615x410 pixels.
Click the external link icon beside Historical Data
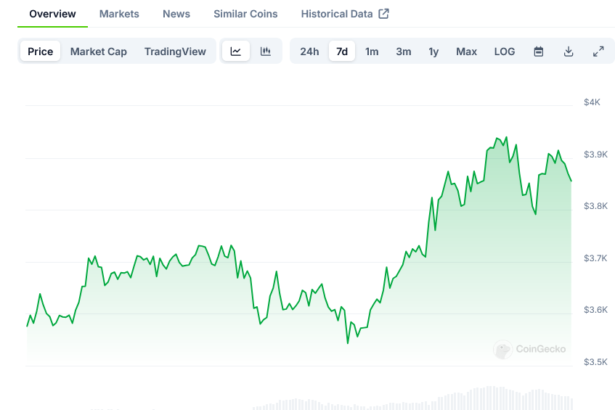tap(383, 14)
